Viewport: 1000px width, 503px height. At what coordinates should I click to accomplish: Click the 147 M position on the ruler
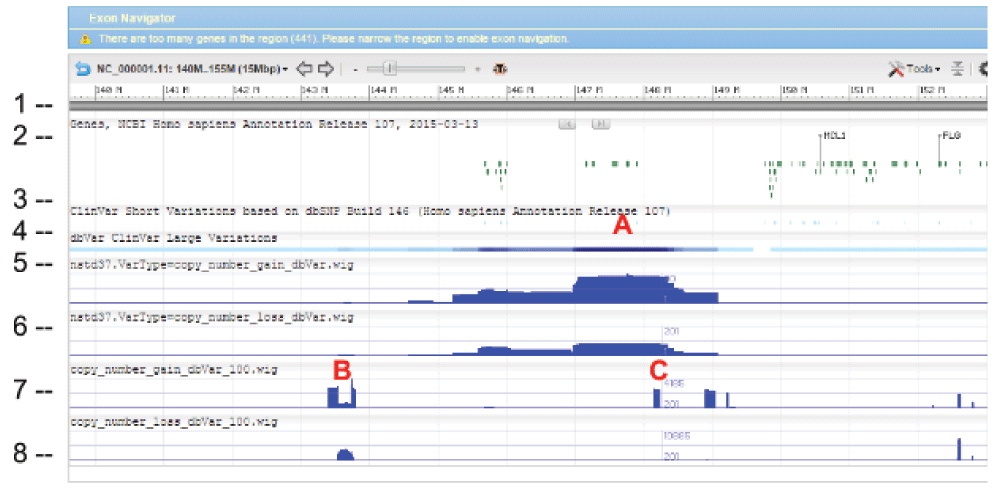[586, 91]
